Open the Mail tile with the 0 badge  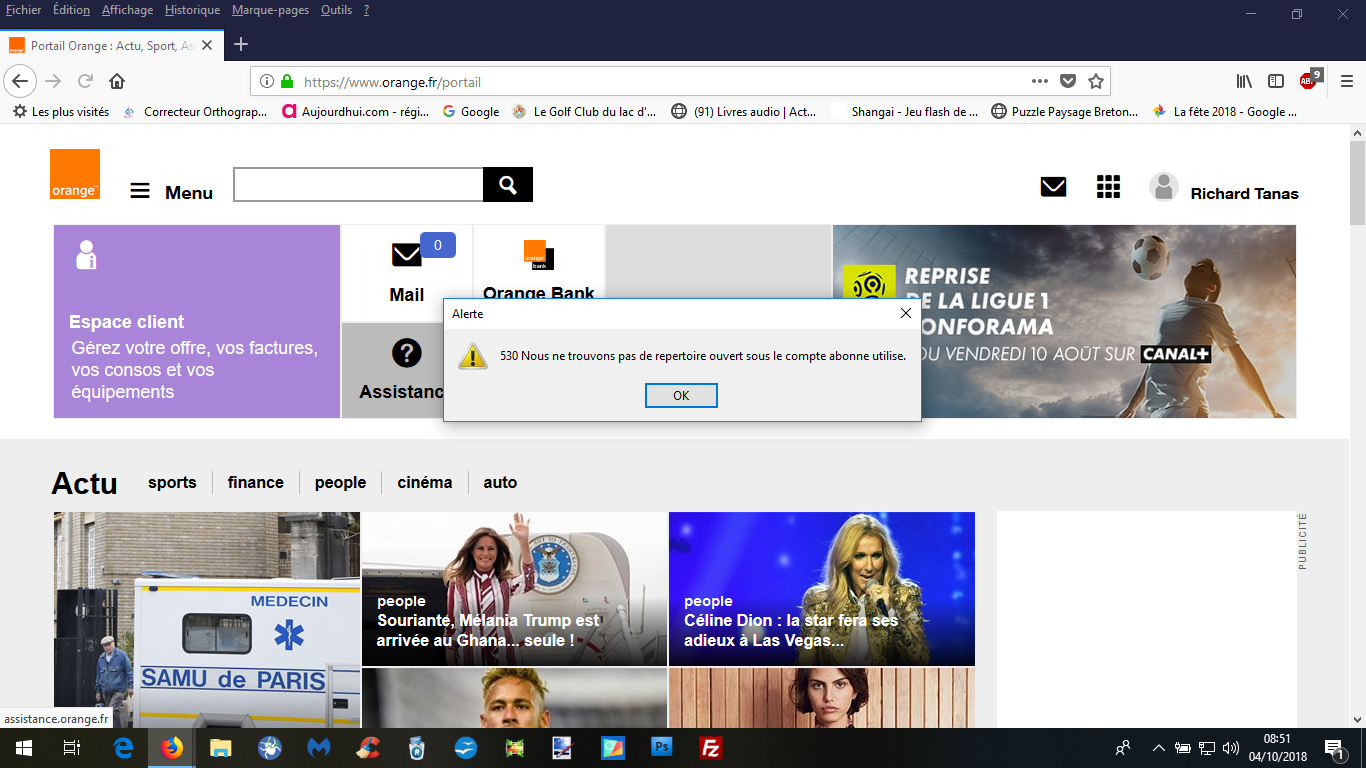point(407,273)
